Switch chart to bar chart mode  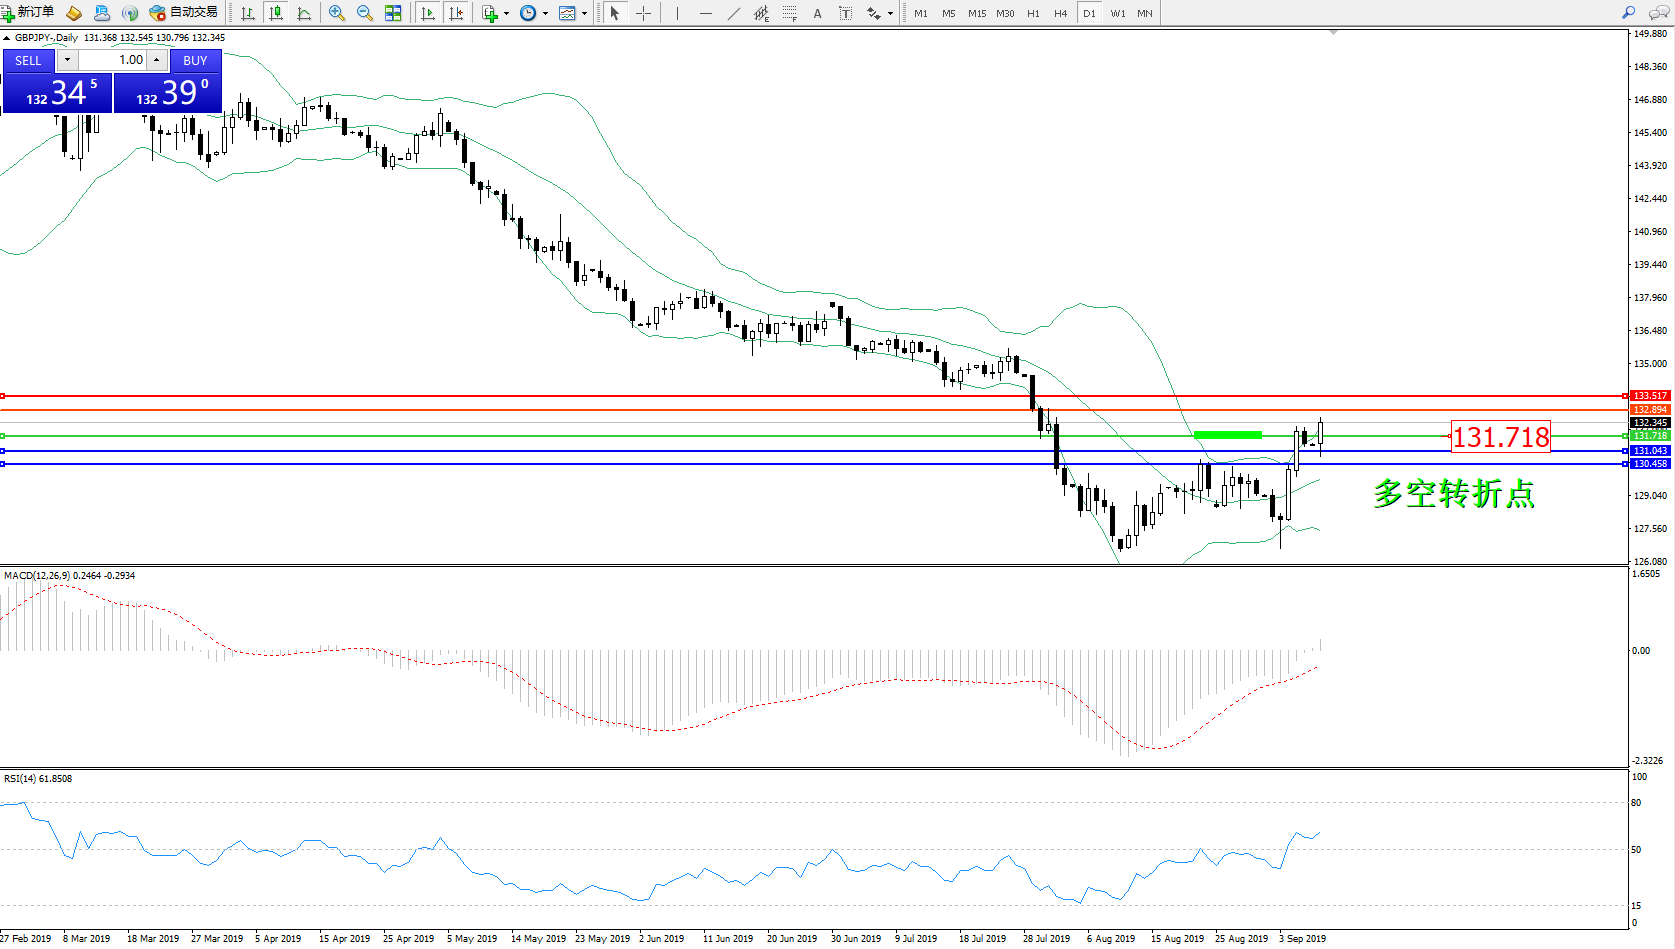point(248,13)
